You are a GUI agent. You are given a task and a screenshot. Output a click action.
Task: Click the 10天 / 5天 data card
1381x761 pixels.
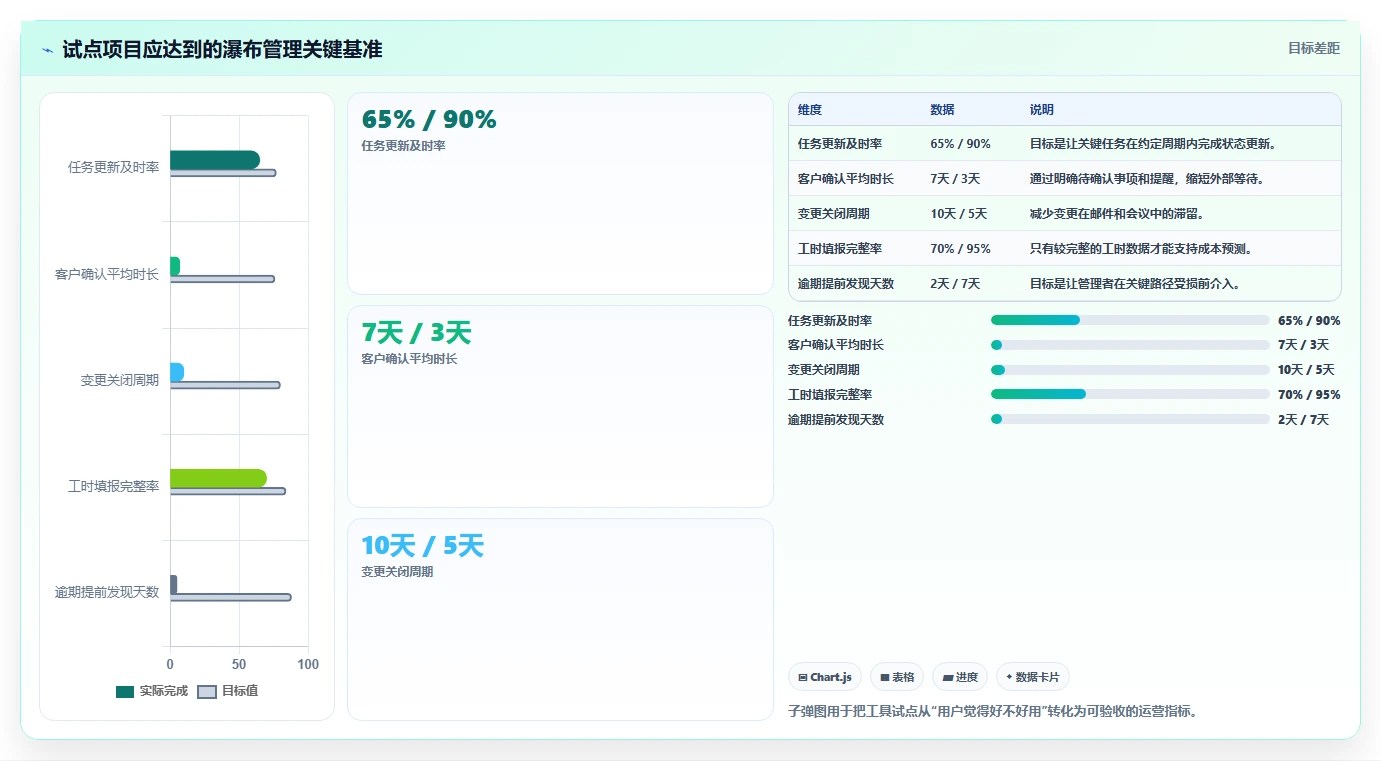(560, 619)
